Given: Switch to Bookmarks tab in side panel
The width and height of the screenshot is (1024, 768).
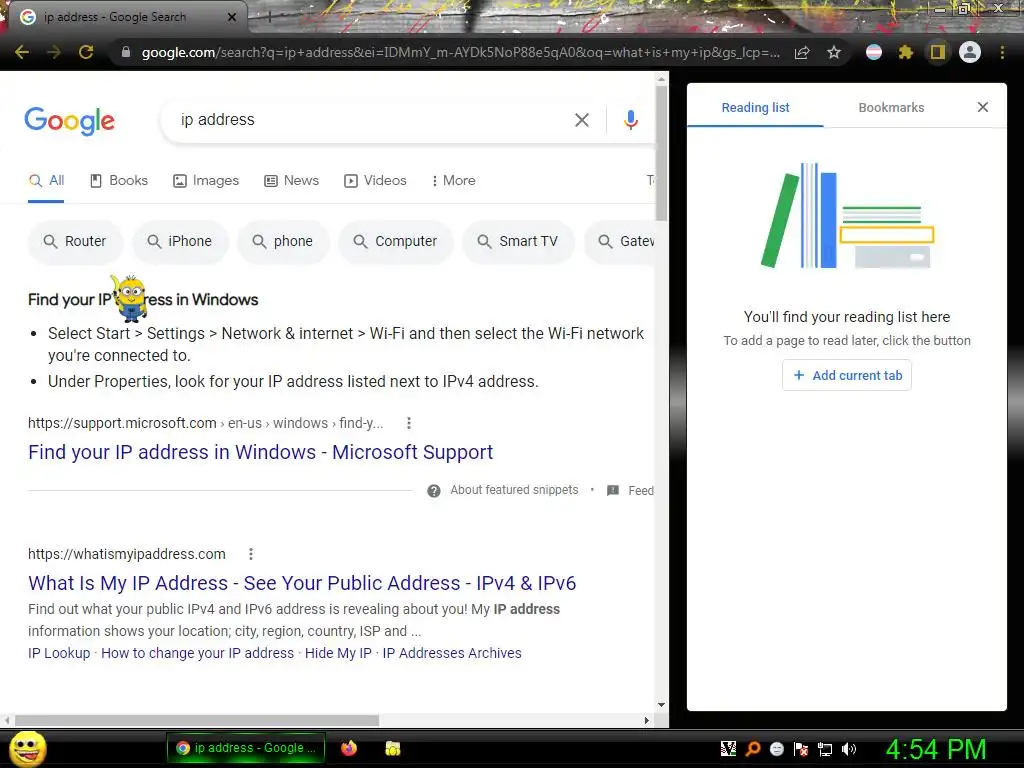Looking at the screenshot, I should click(x=891, y=108).
